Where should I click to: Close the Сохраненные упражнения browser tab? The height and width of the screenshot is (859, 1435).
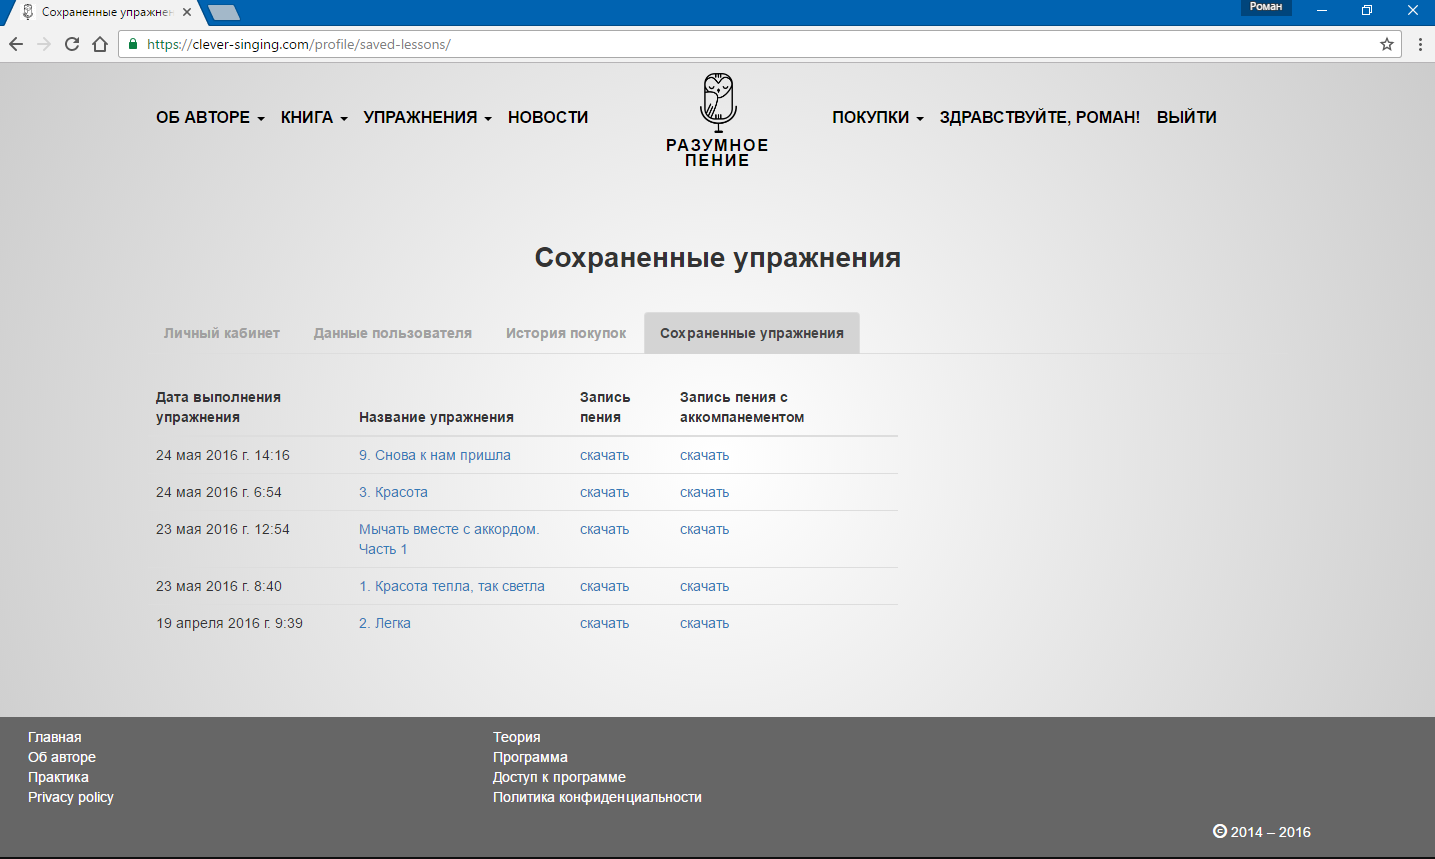[x=187, y=12]
